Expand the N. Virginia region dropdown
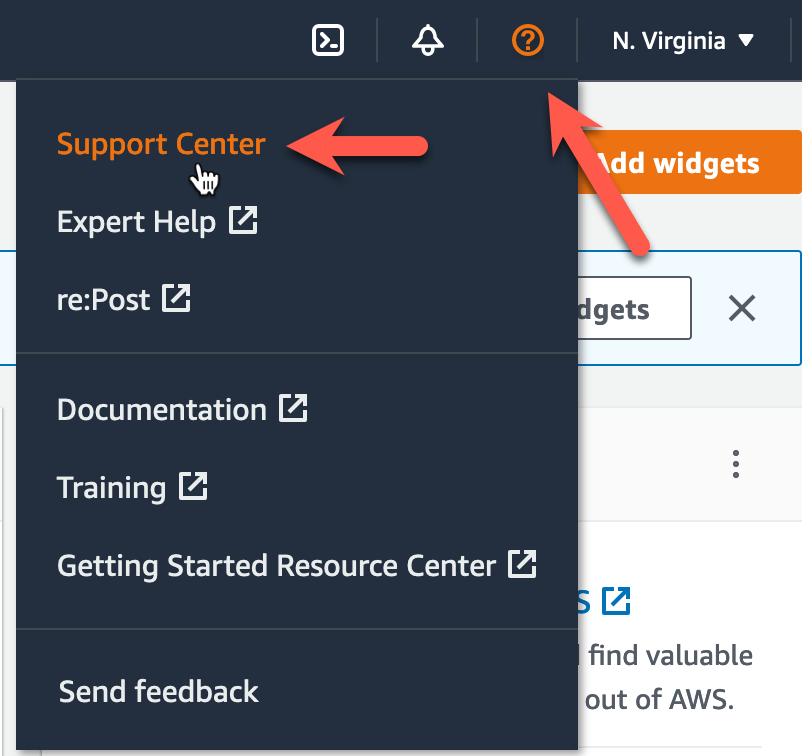Screen dimensions: 802x756 683,41
